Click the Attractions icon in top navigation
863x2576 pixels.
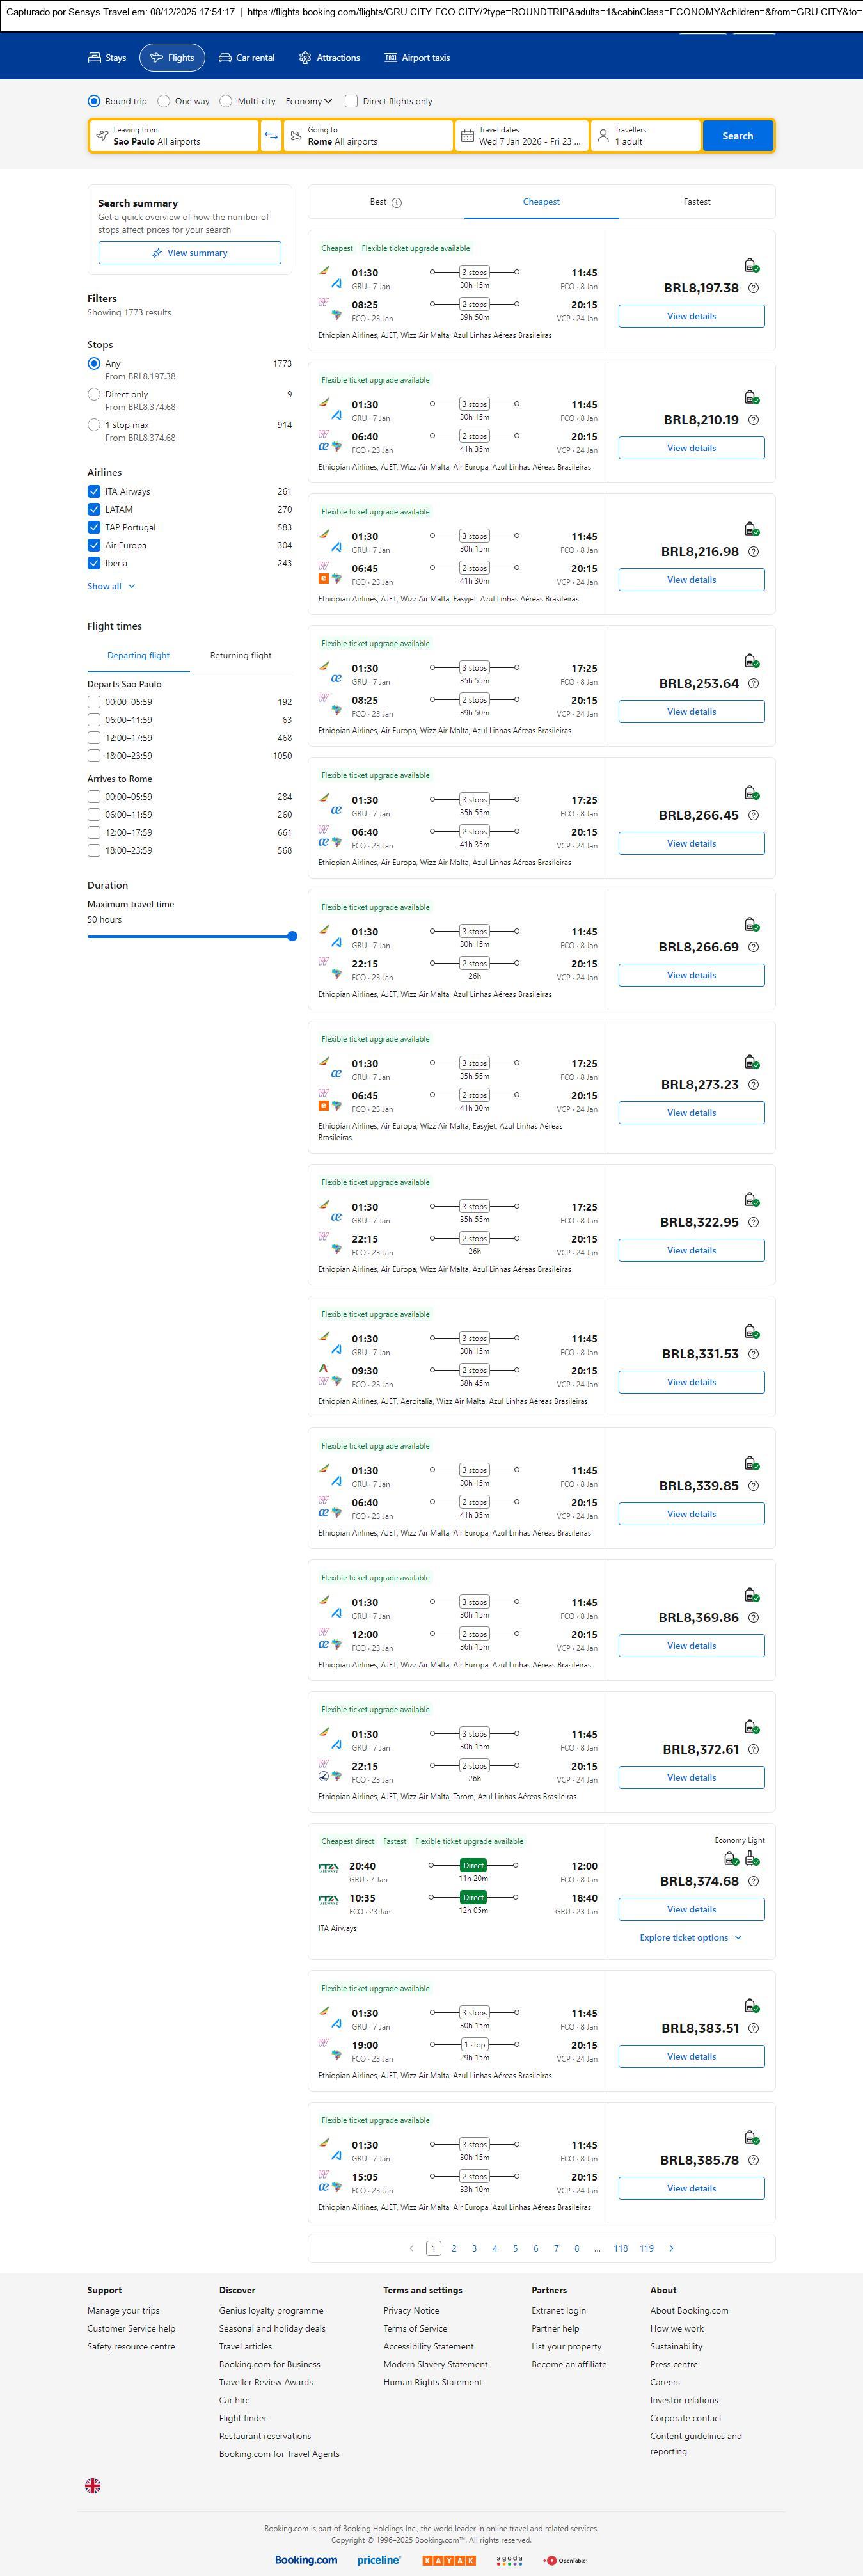pos(305,58)
